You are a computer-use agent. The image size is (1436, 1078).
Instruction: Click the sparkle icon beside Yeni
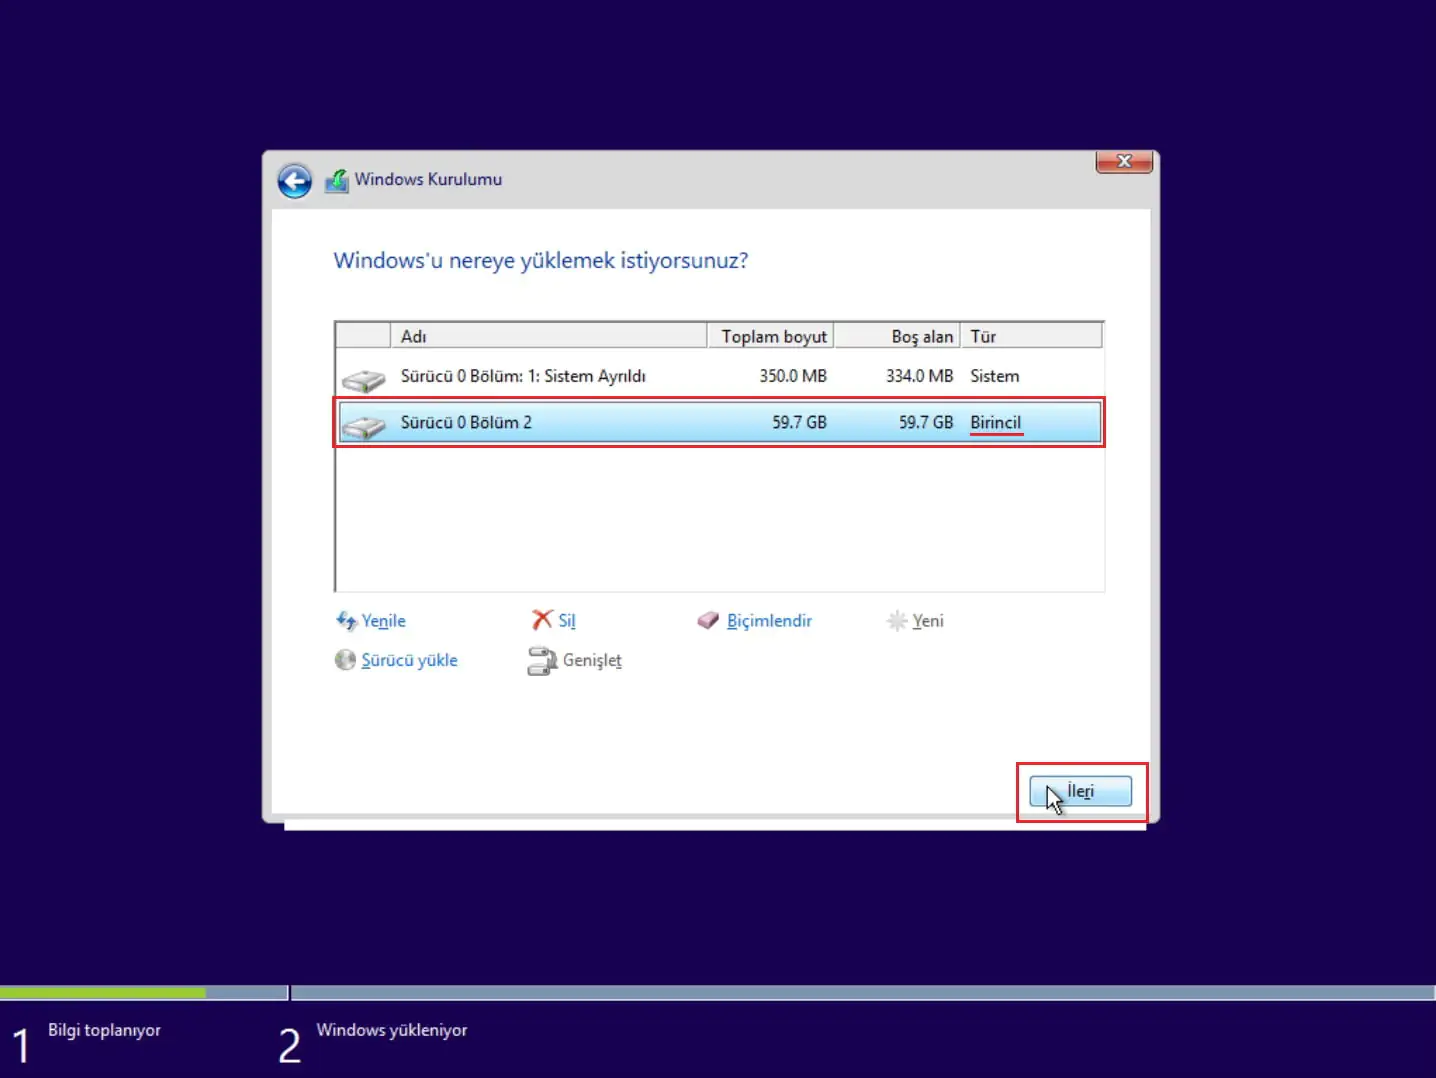[x=897, y=620]
